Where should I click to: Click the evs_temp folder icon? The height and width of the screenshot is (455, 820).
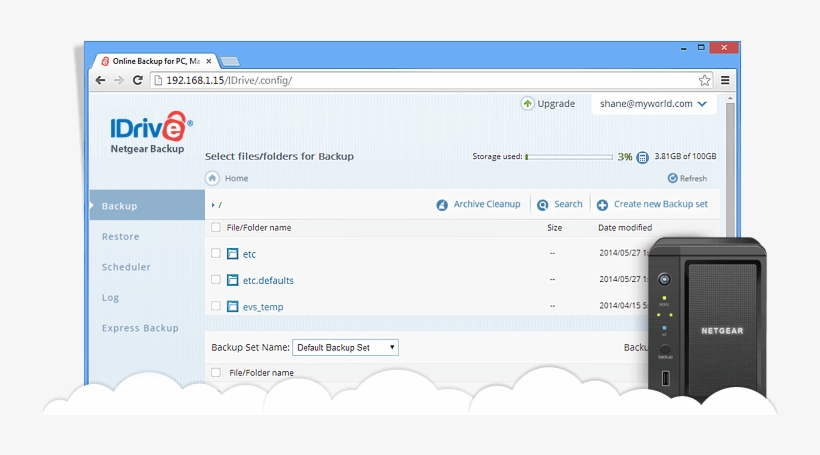coord(233,306)
